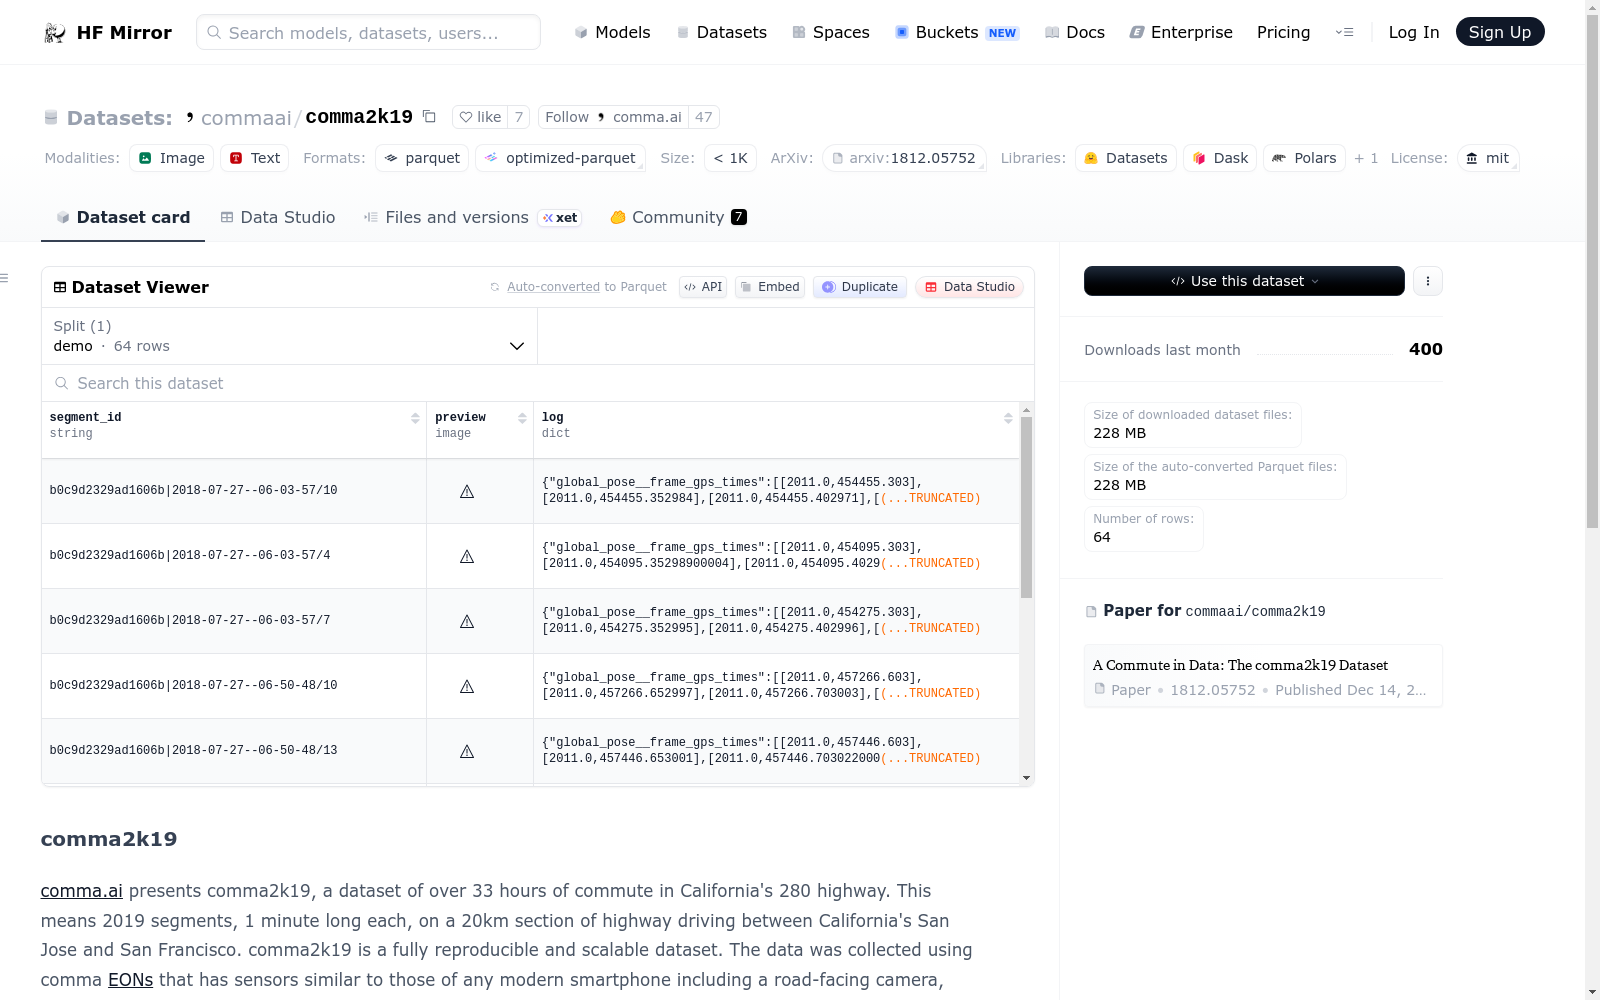Open Datasets in the navigation bar
Image resolution: width=1600 pixels, height=1000 pixels.
[x=721, y=32]
